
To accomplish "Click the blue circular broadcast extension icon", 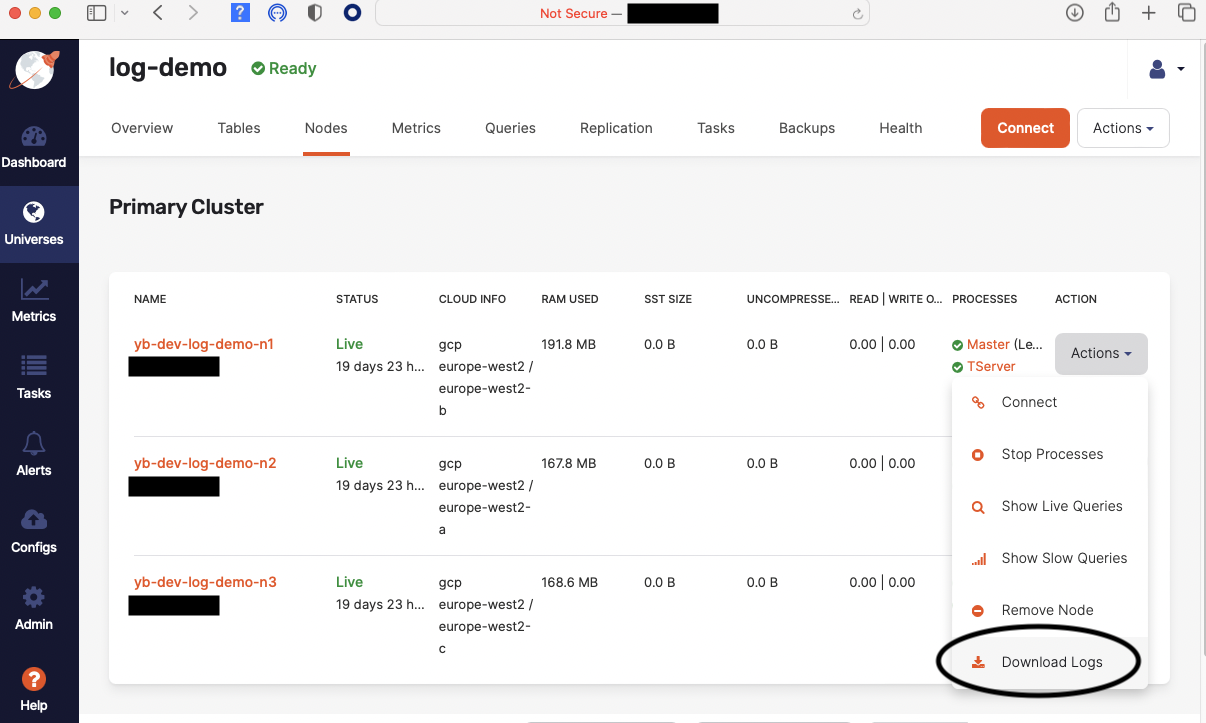I will tap(278, 13).
